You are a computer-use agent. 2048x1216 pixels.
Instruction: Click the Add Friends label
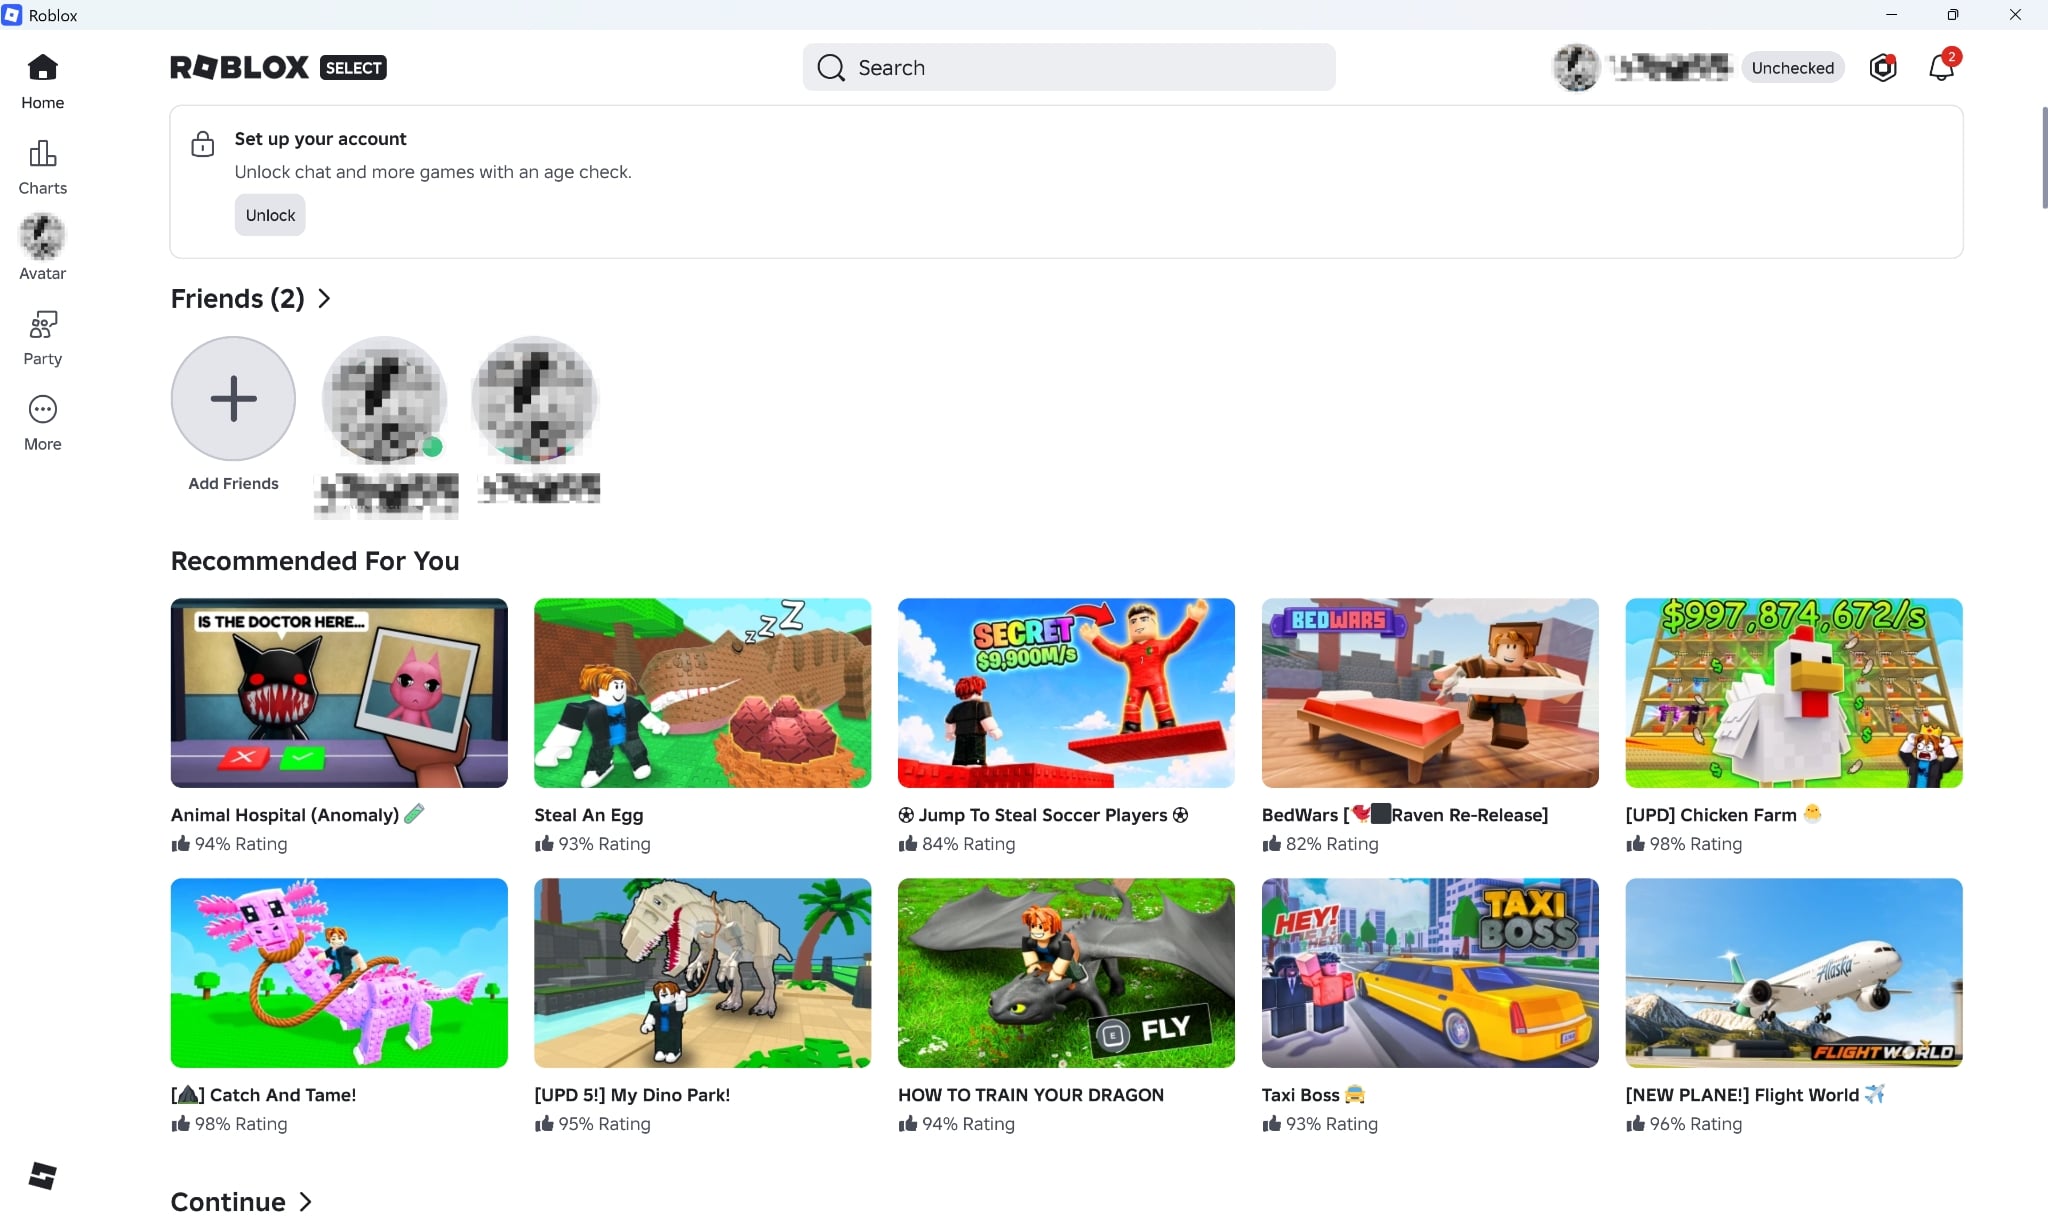point(233,483)
